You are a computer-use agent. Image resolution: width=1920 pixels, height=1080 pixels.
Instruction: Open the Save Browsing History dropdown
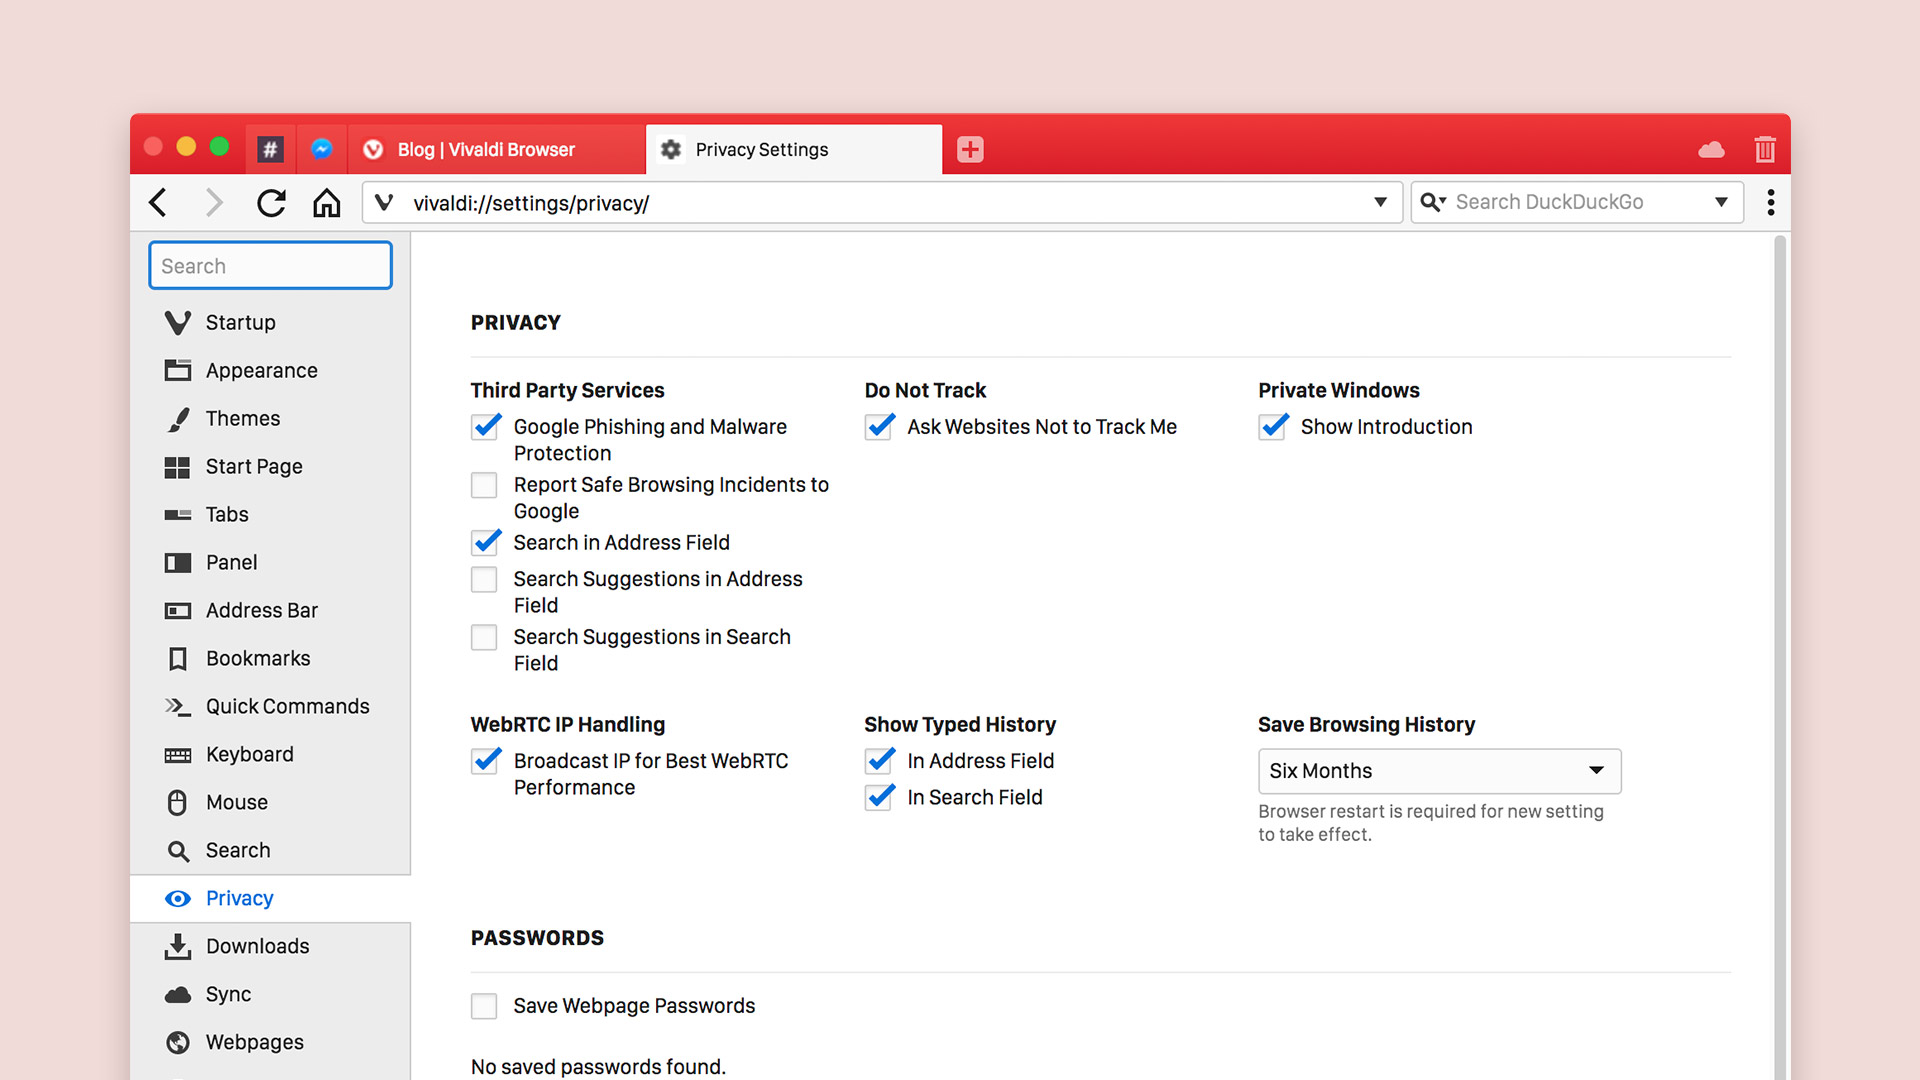[x=1439, y=771]
